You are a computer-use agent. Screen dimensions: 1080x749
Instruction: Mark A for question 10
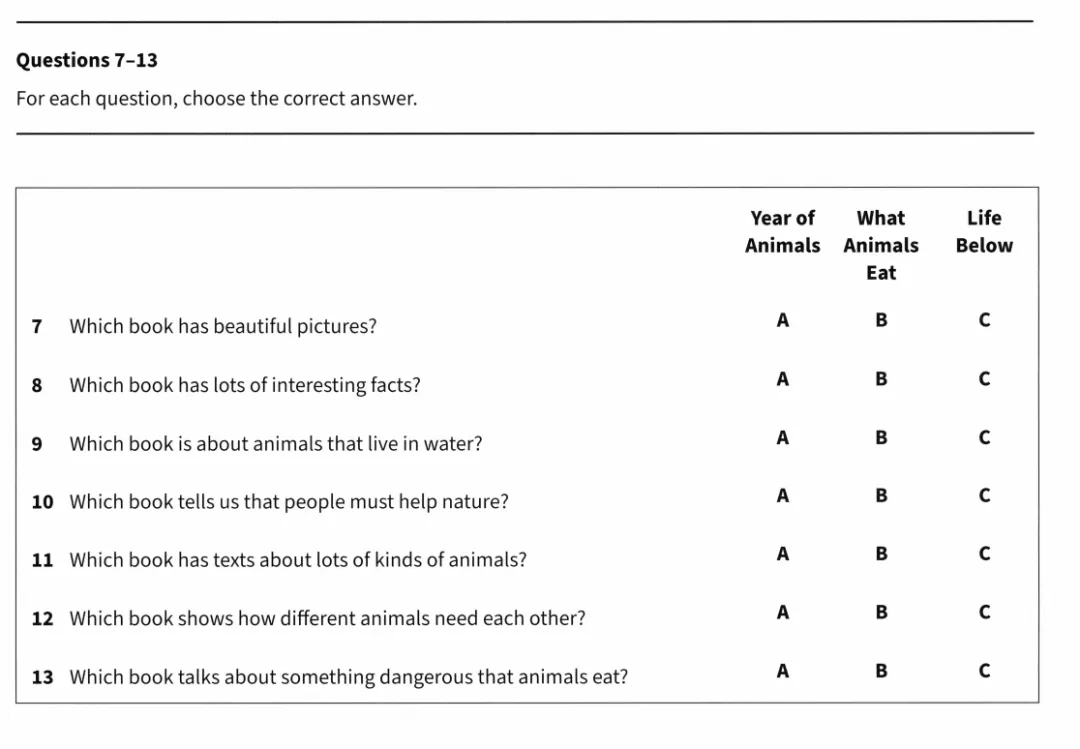click(x=782, y=495)
